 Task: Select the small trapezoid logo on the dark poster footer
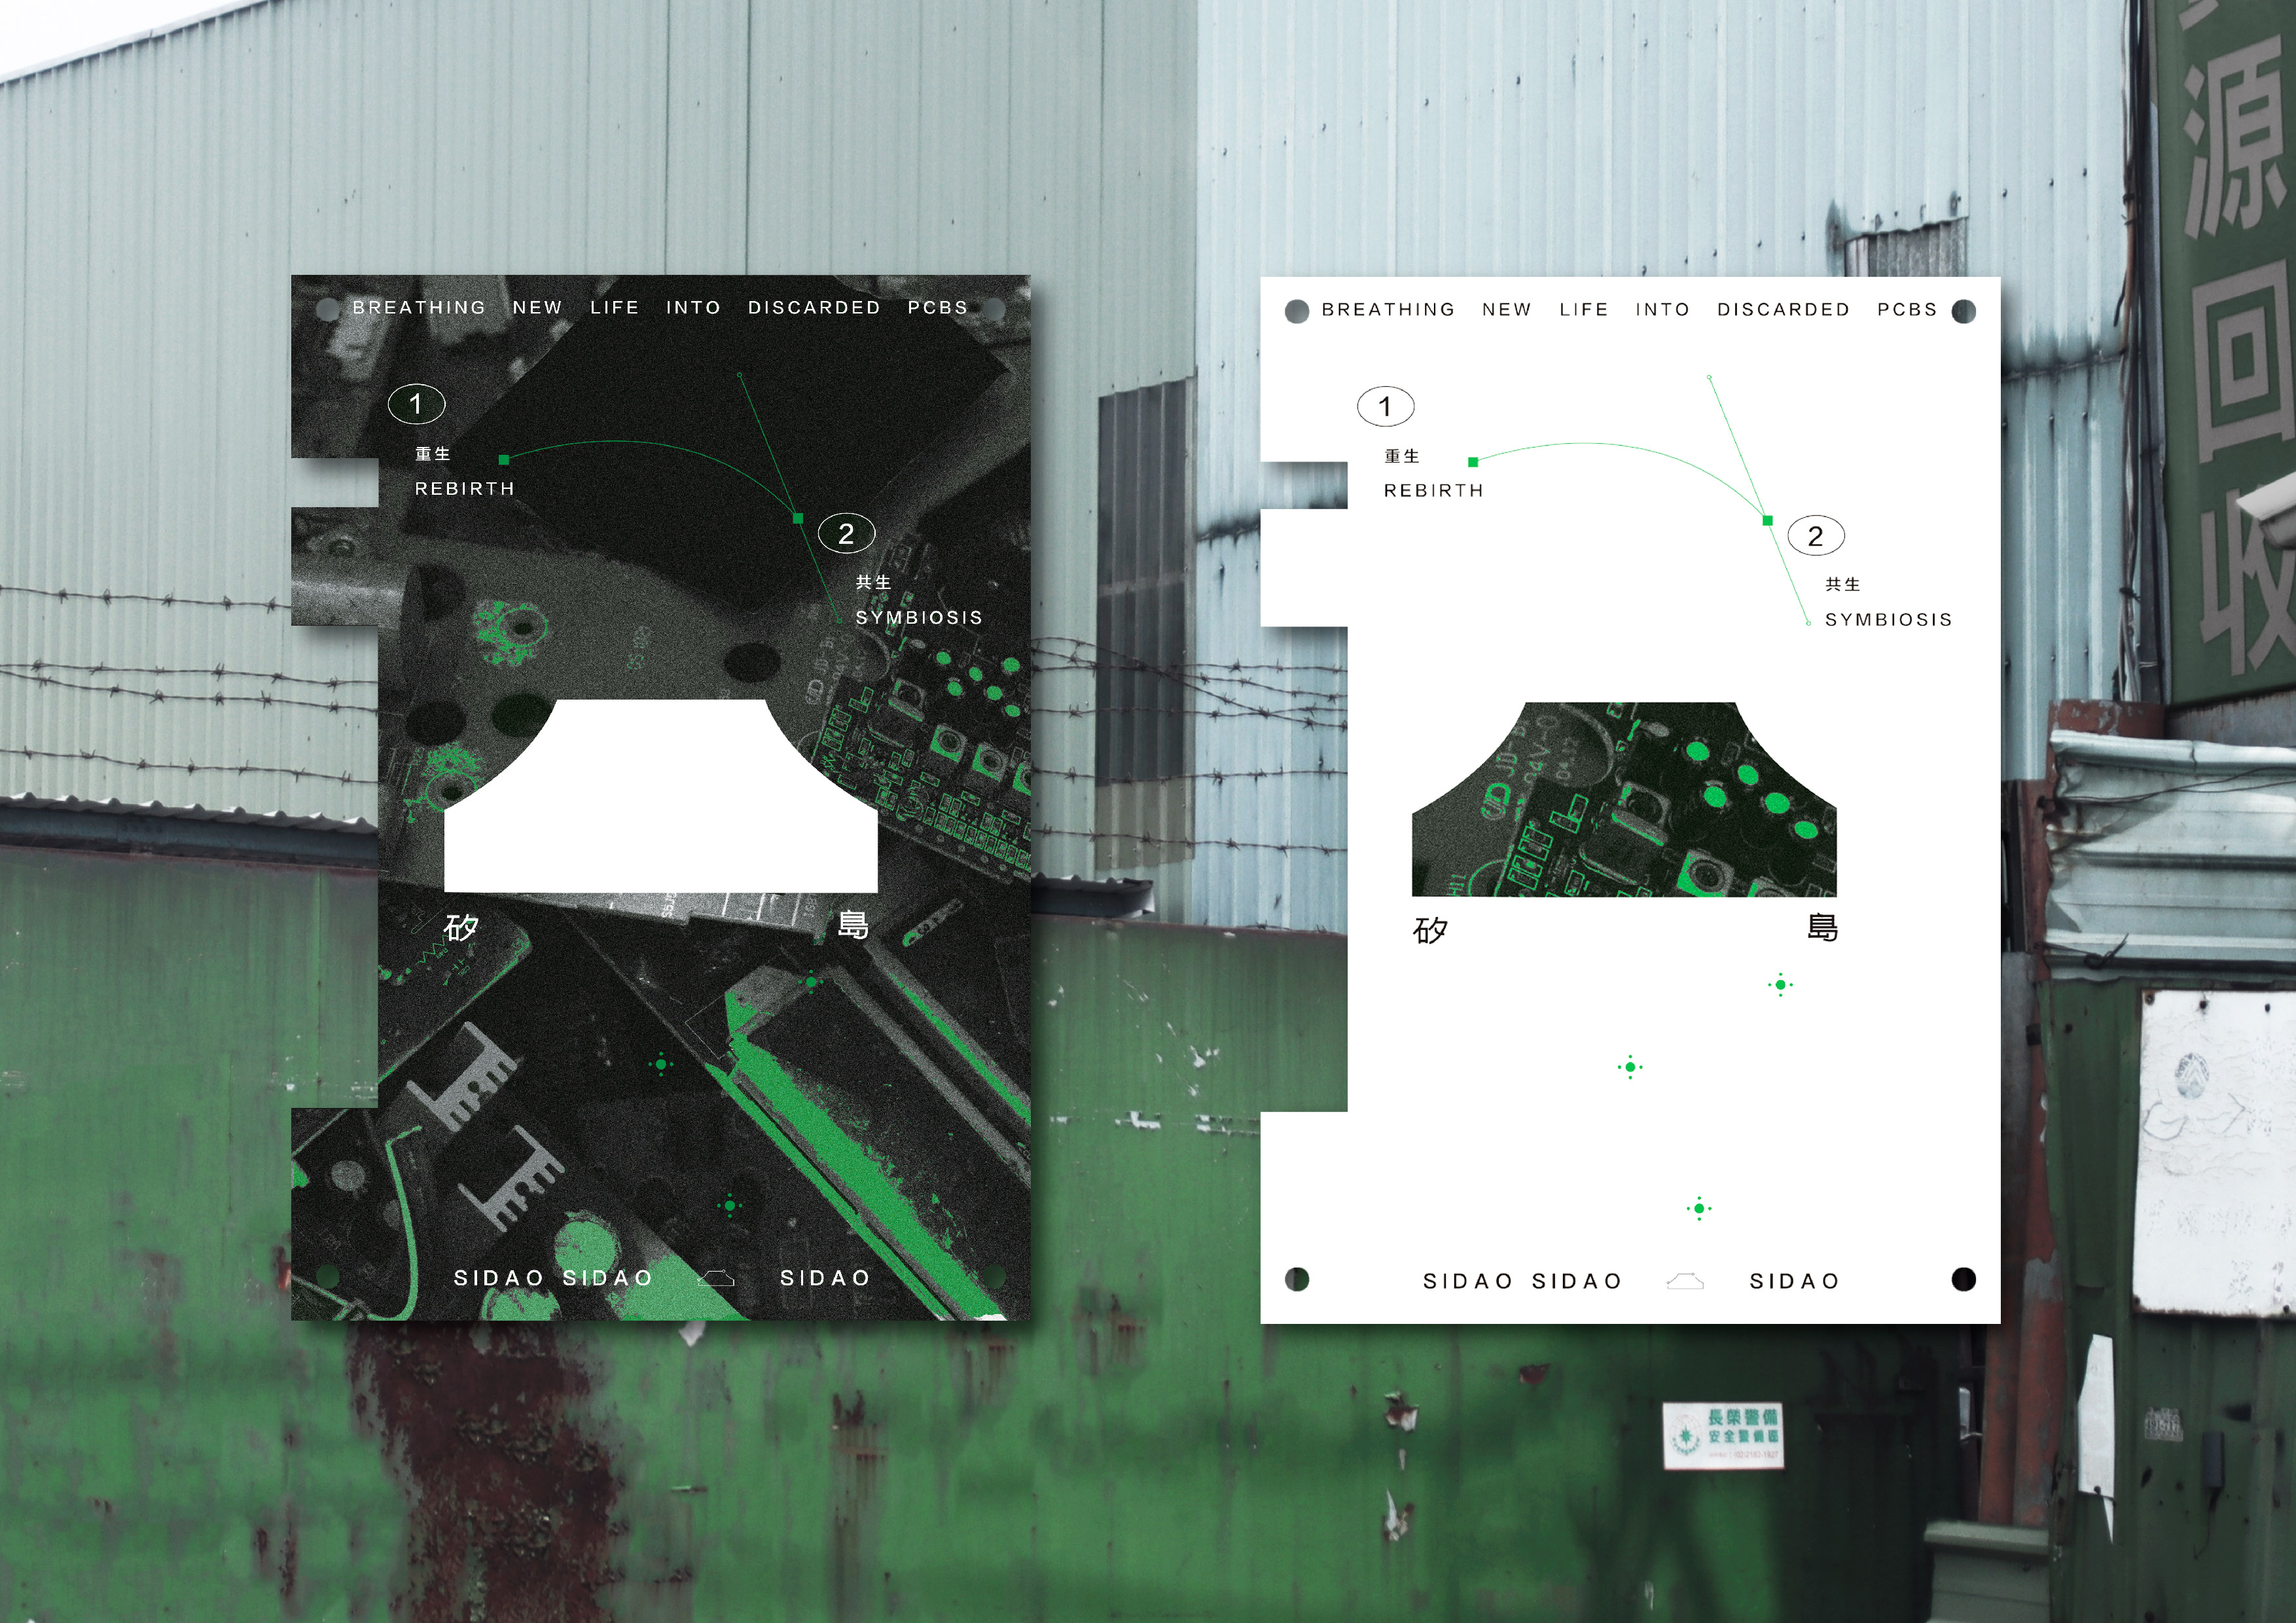point(716,1278)
